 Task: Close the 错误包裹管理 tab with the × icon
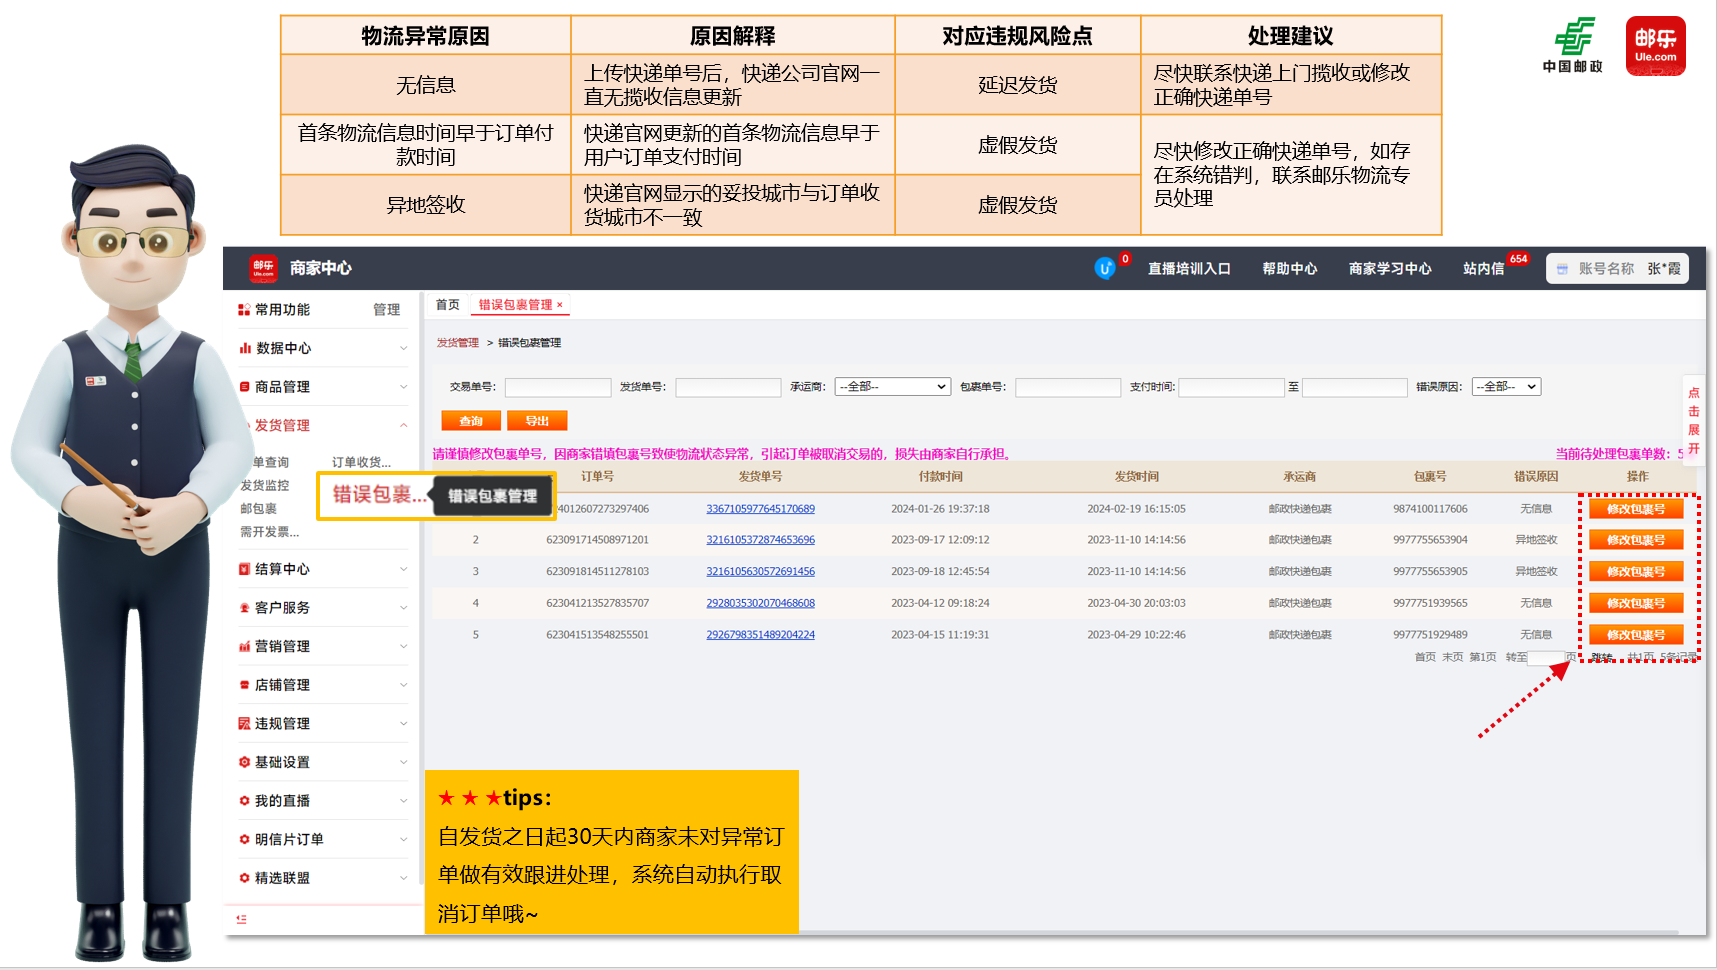(560, 305)
